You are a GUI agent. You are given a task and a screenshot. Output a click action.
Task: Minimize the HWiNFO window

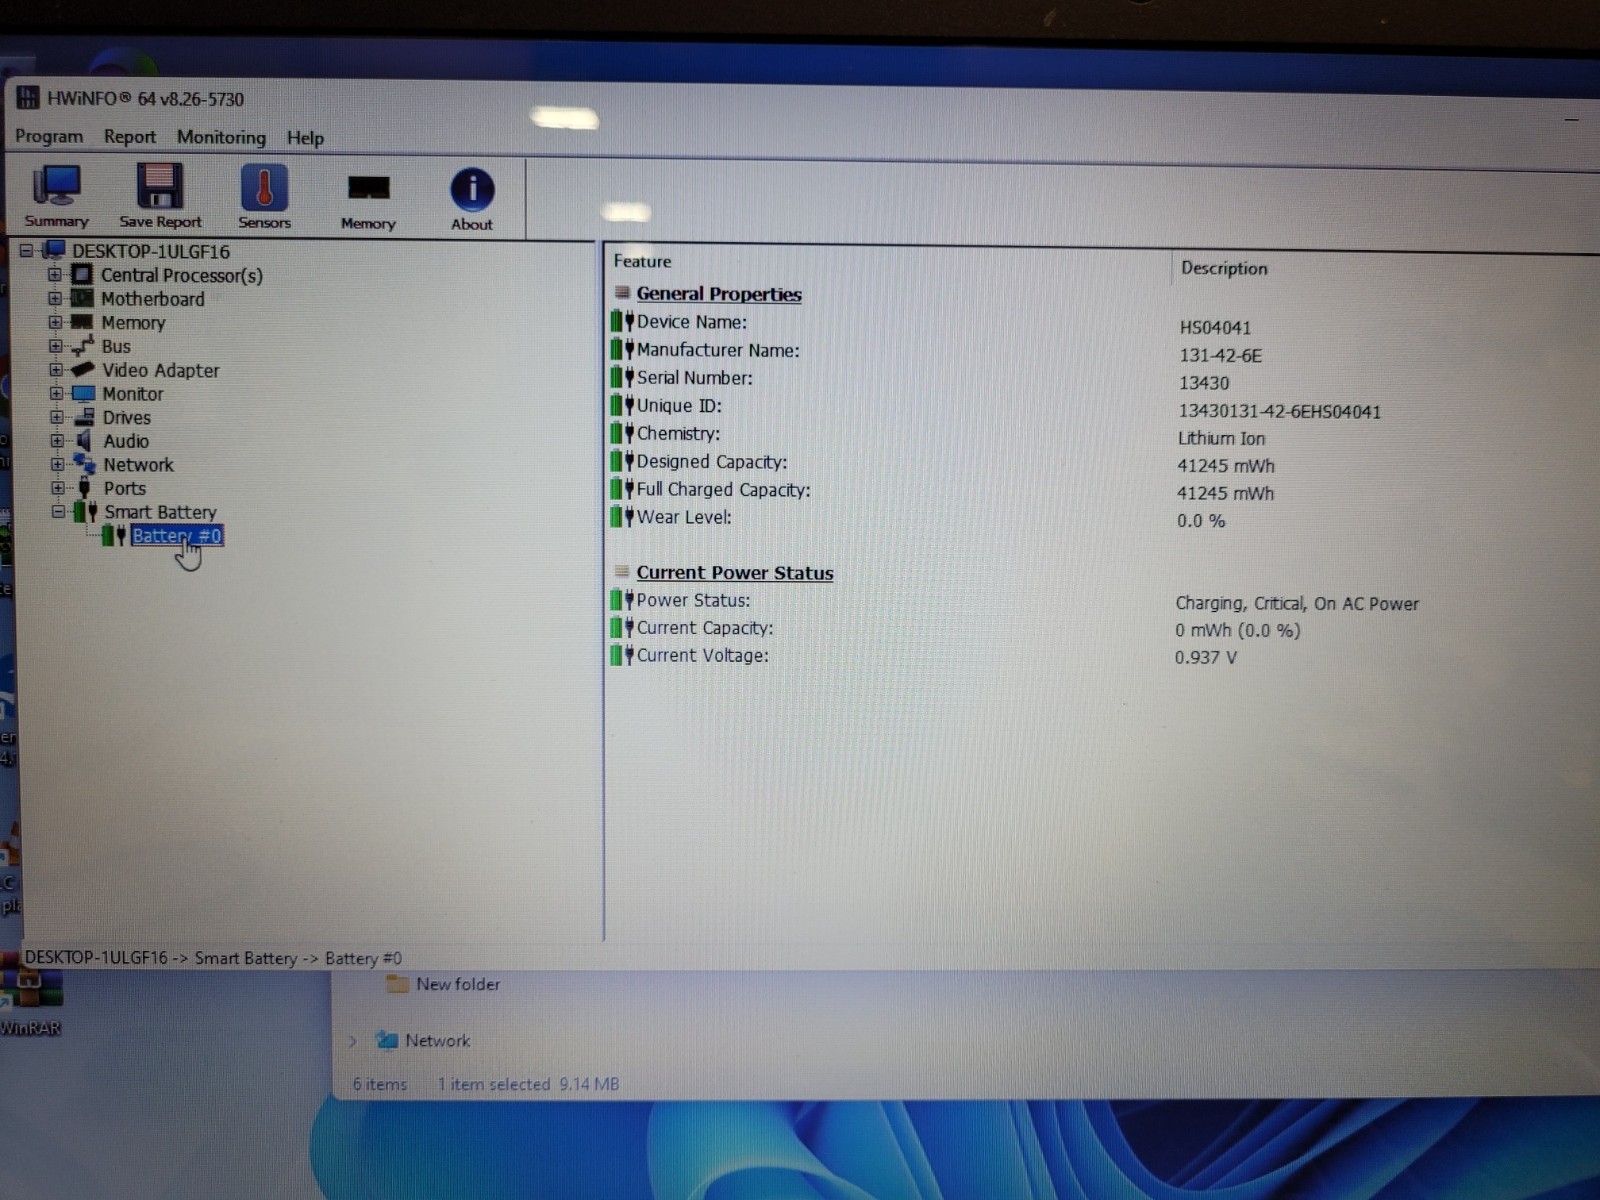(1572, 119)
